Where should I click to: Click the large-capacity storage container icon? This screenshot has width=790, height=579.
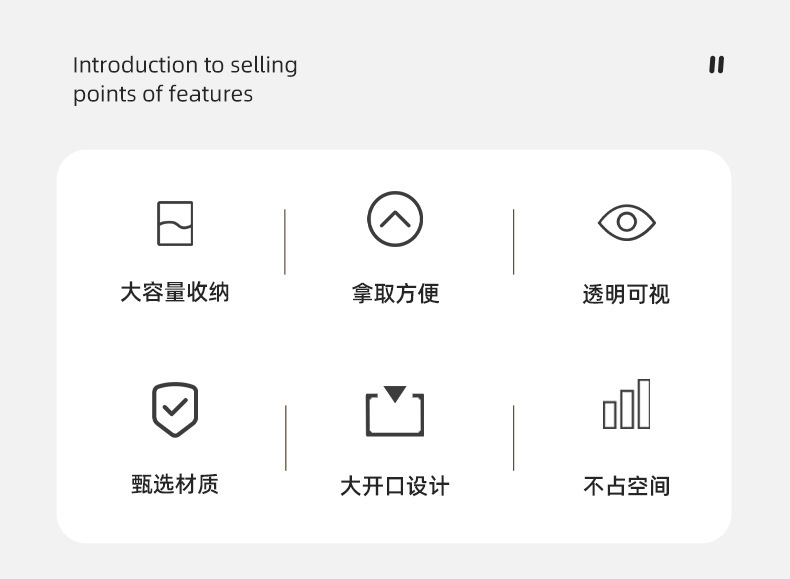[x=175, y=223]
